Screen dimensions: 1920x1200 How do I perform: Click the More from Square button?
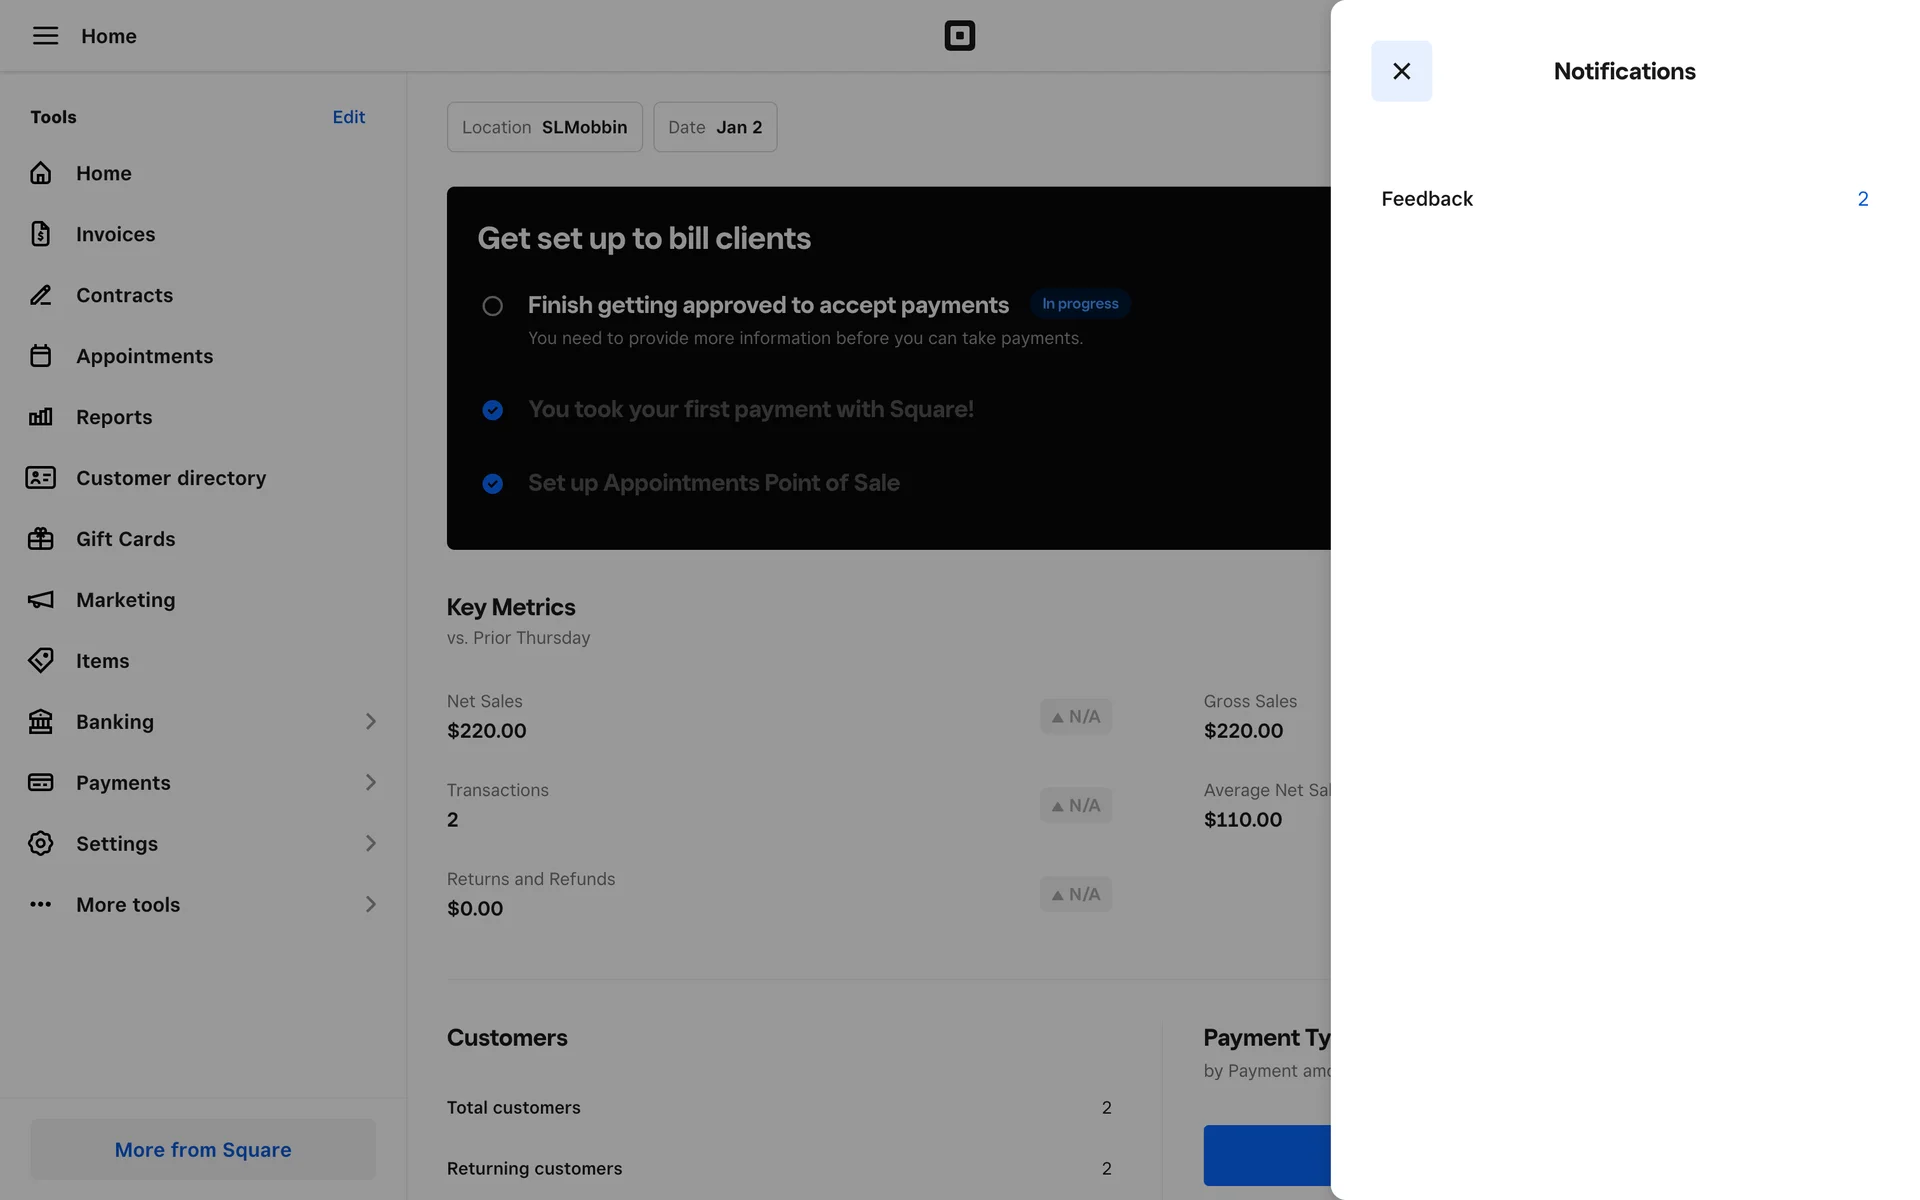tap(203, 1150)
